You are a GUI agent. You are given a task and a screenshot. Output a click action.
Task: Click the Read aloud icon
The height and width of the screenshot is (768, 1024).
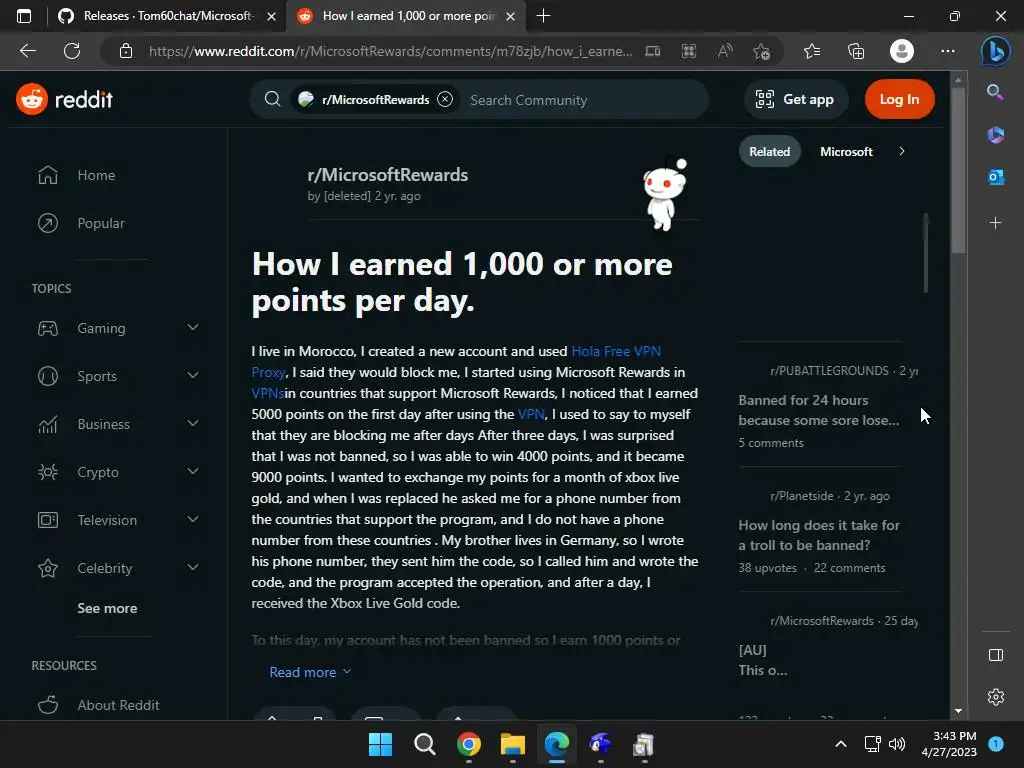(725, 51)
